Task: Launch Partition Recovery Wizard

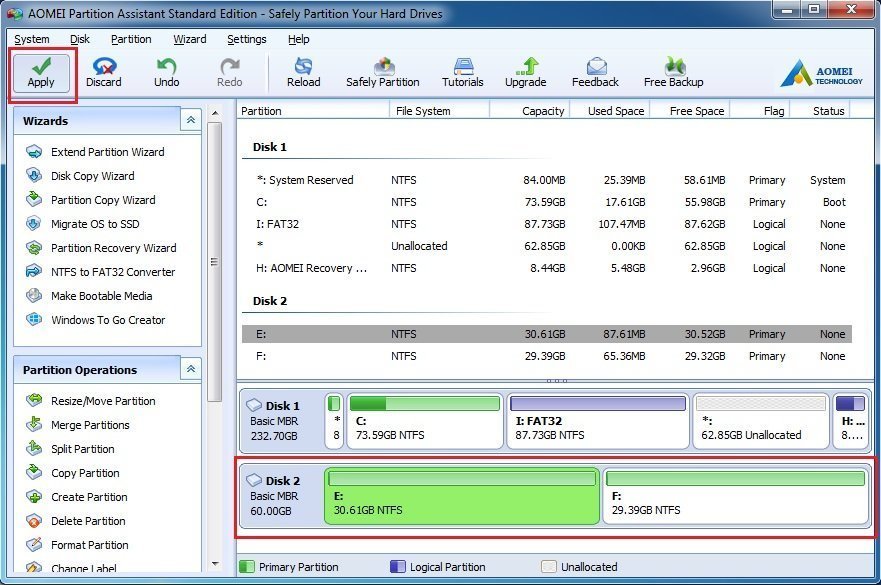Action: click(x=101, y=248)
